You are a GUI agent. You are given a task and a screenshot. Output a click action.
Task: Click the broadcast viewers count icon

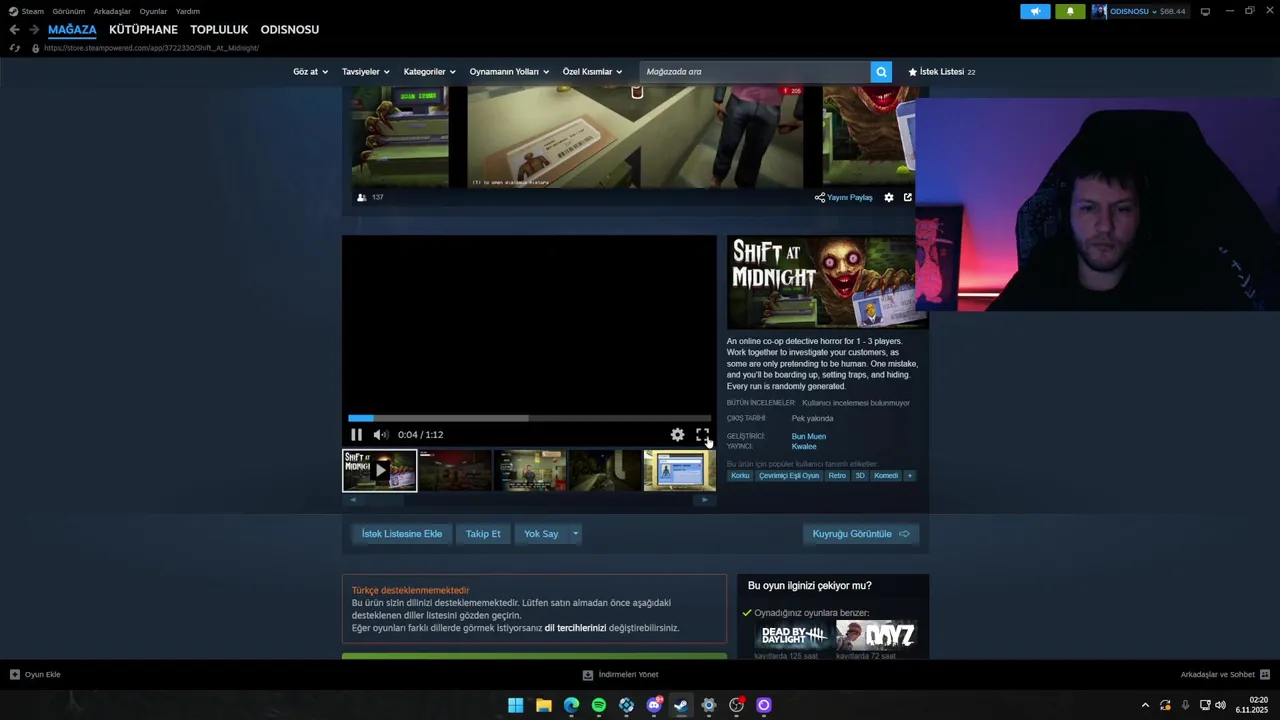click(362, 198)
